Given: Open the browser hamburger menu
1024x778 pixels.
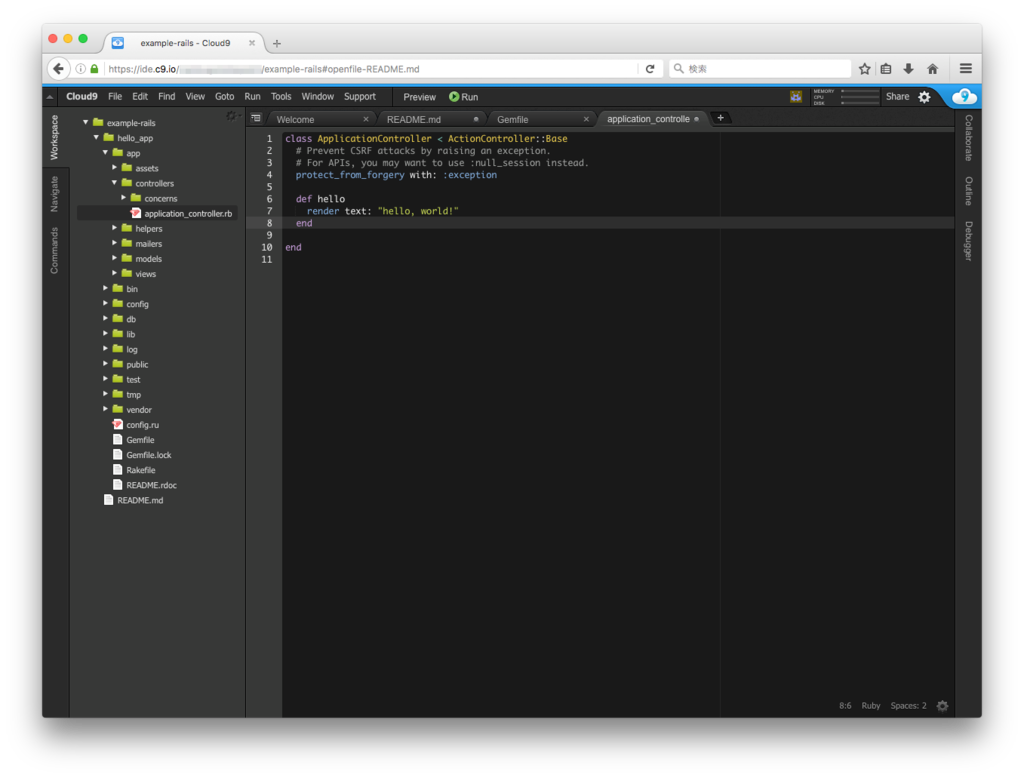Looking at the screenshot, I should 966,69.
